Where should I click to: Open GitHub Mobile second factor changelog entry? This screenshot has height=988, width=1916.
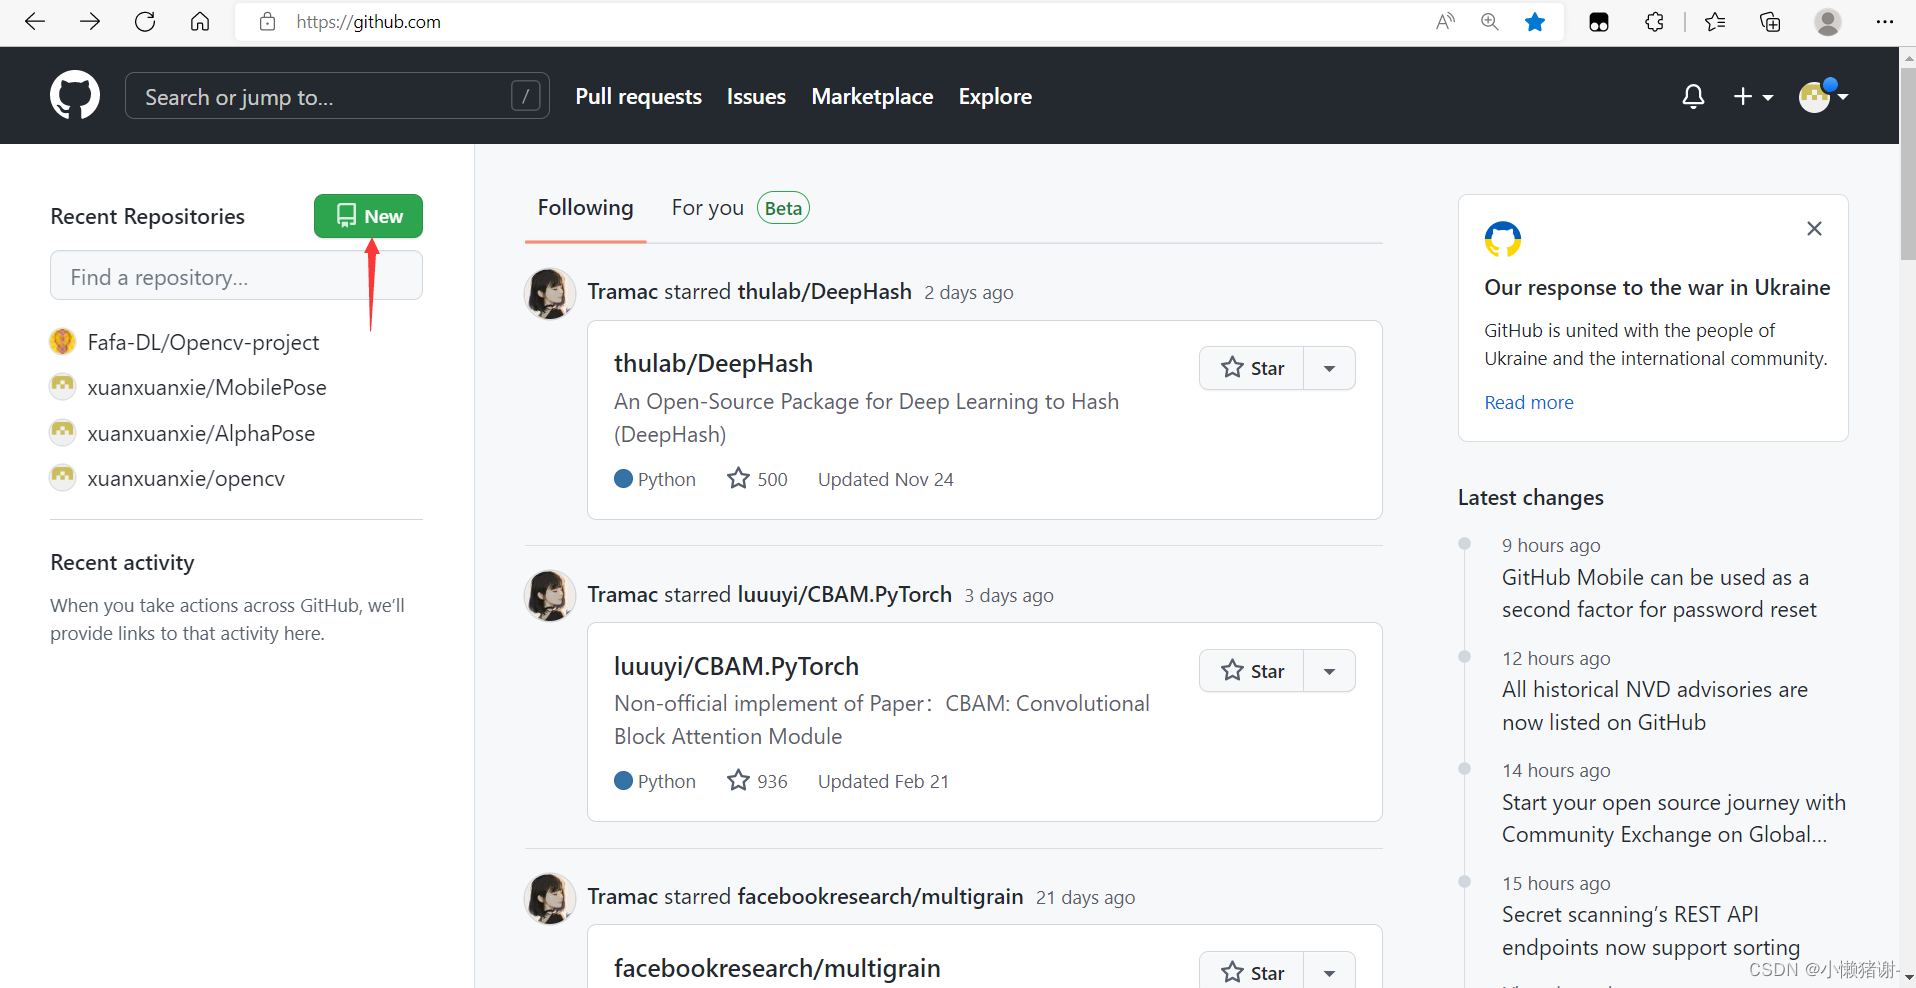tap(1659, 593)
